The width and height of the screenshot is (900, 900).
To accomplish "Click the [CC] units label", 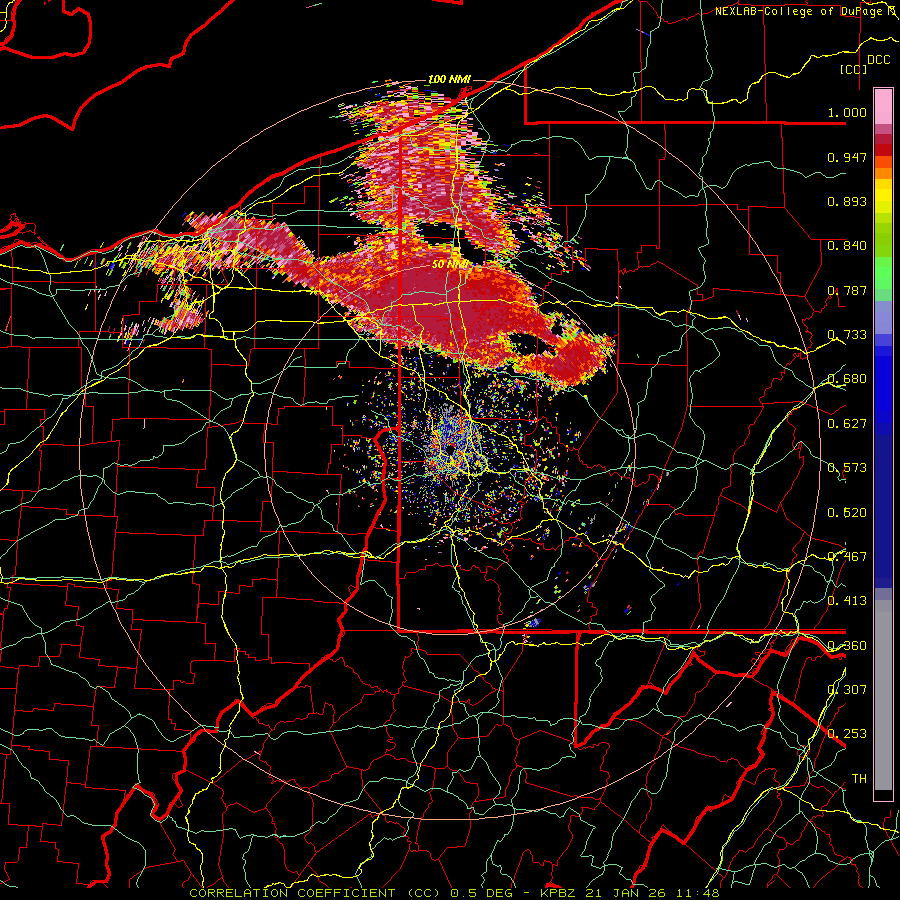I will tap(853, 69).
